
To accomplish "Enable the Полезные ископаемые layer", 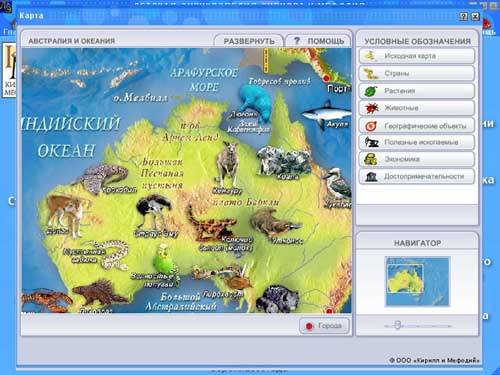I will pyautogui.click(x=417, y=142).
